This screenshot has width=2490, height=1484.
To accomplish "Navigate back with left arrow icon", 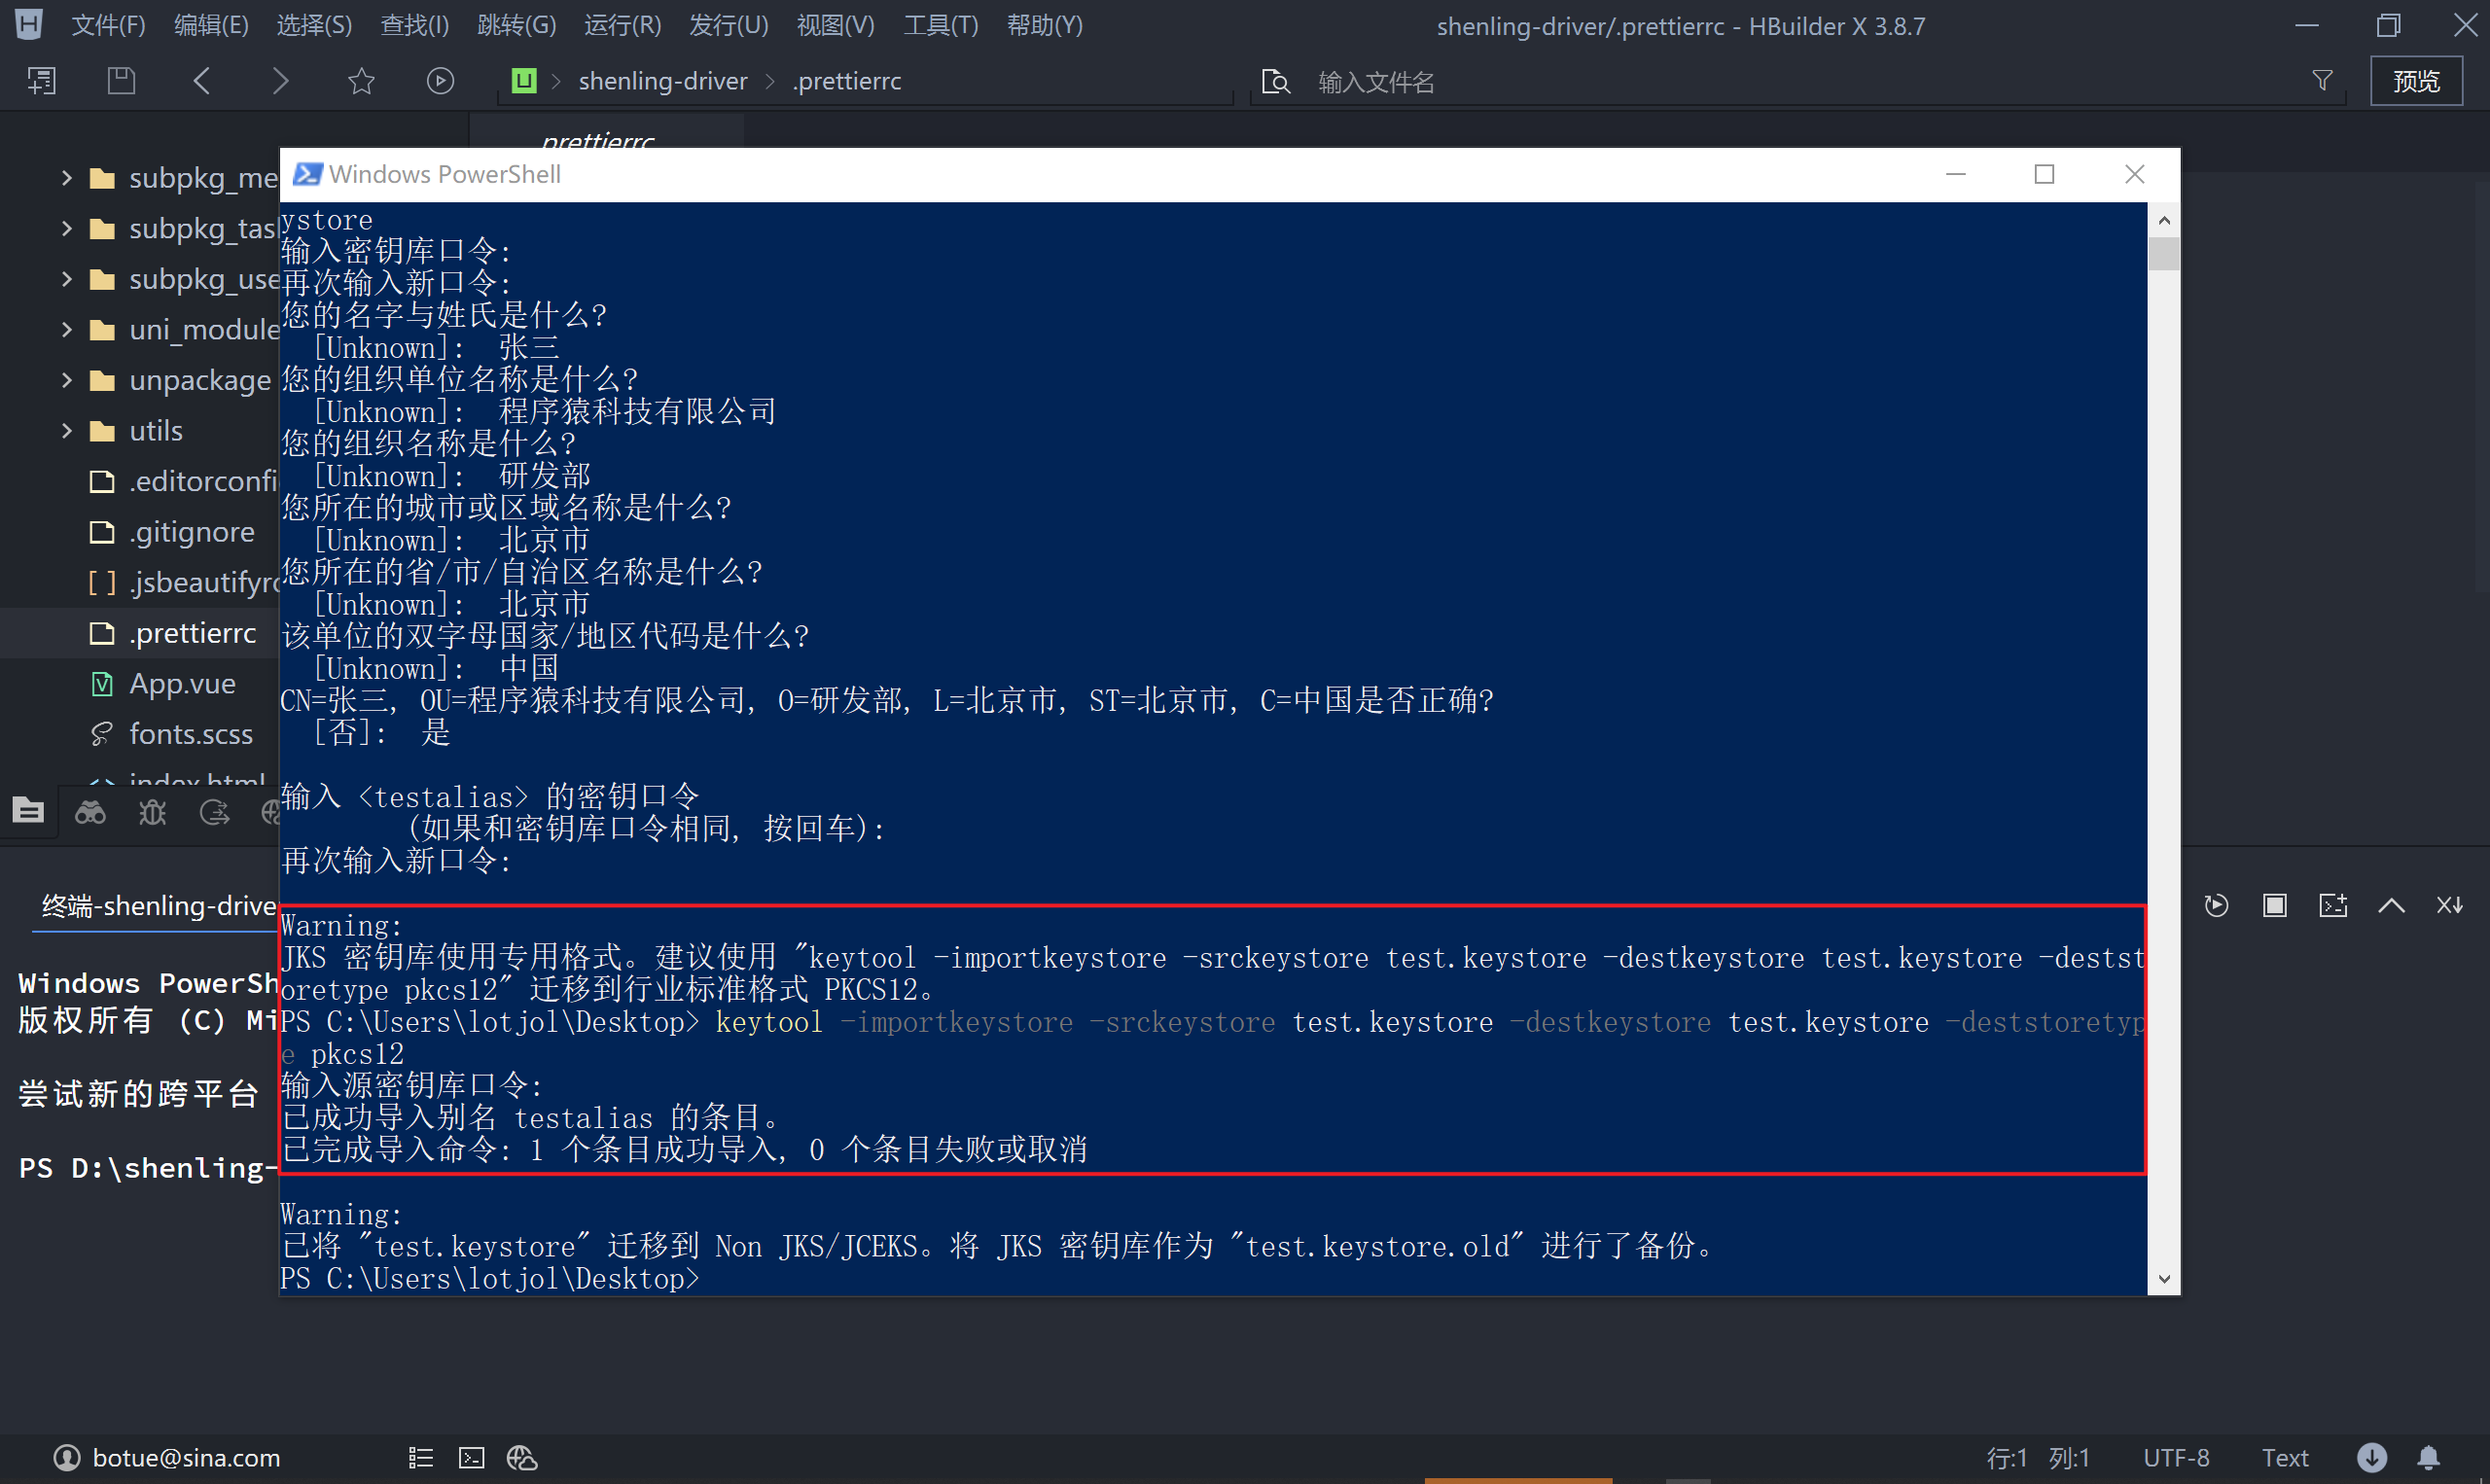I will (x=202, y=81).
